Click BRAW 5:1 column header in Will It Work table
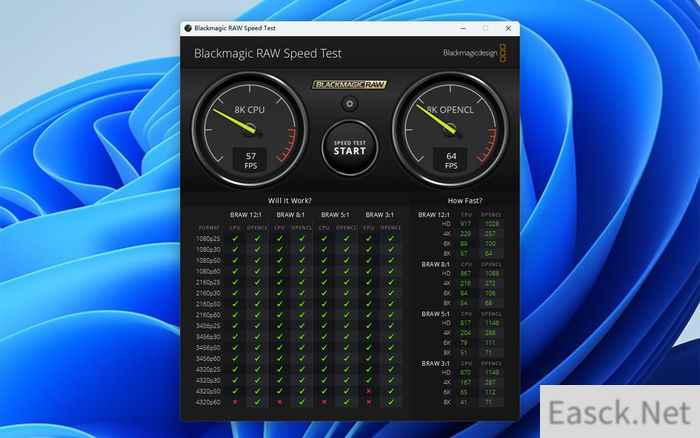700x438 pixels. click(x=335, y=215)
